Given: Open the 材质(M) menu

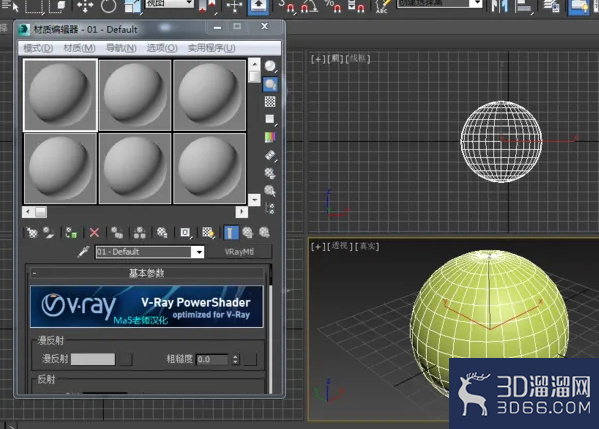Looking at the screenshot, I should pos(79,48).
